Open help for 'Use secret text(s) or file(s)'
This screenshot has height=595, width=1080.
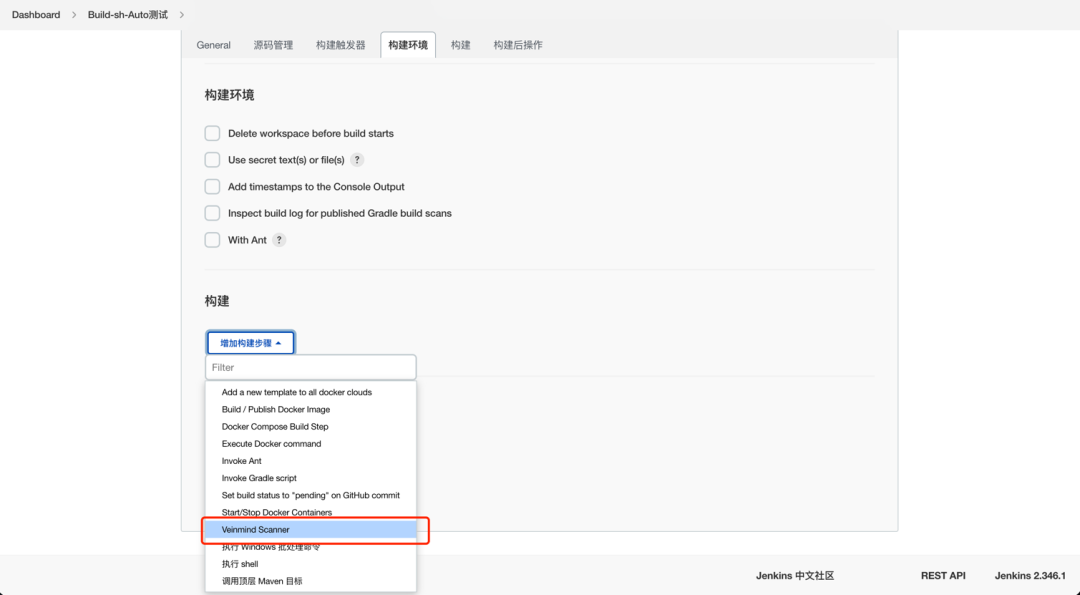point(357,160)
